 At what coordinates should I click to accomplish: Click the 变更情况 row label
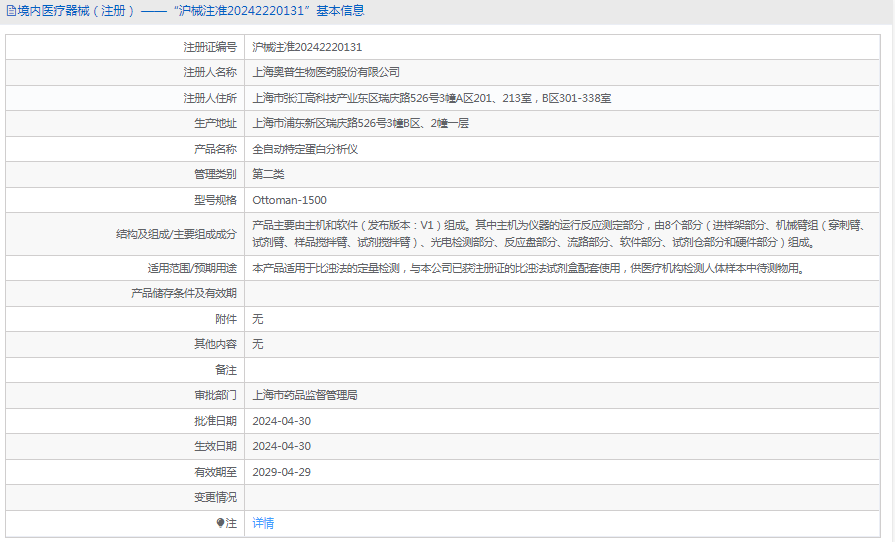point(215,497)
